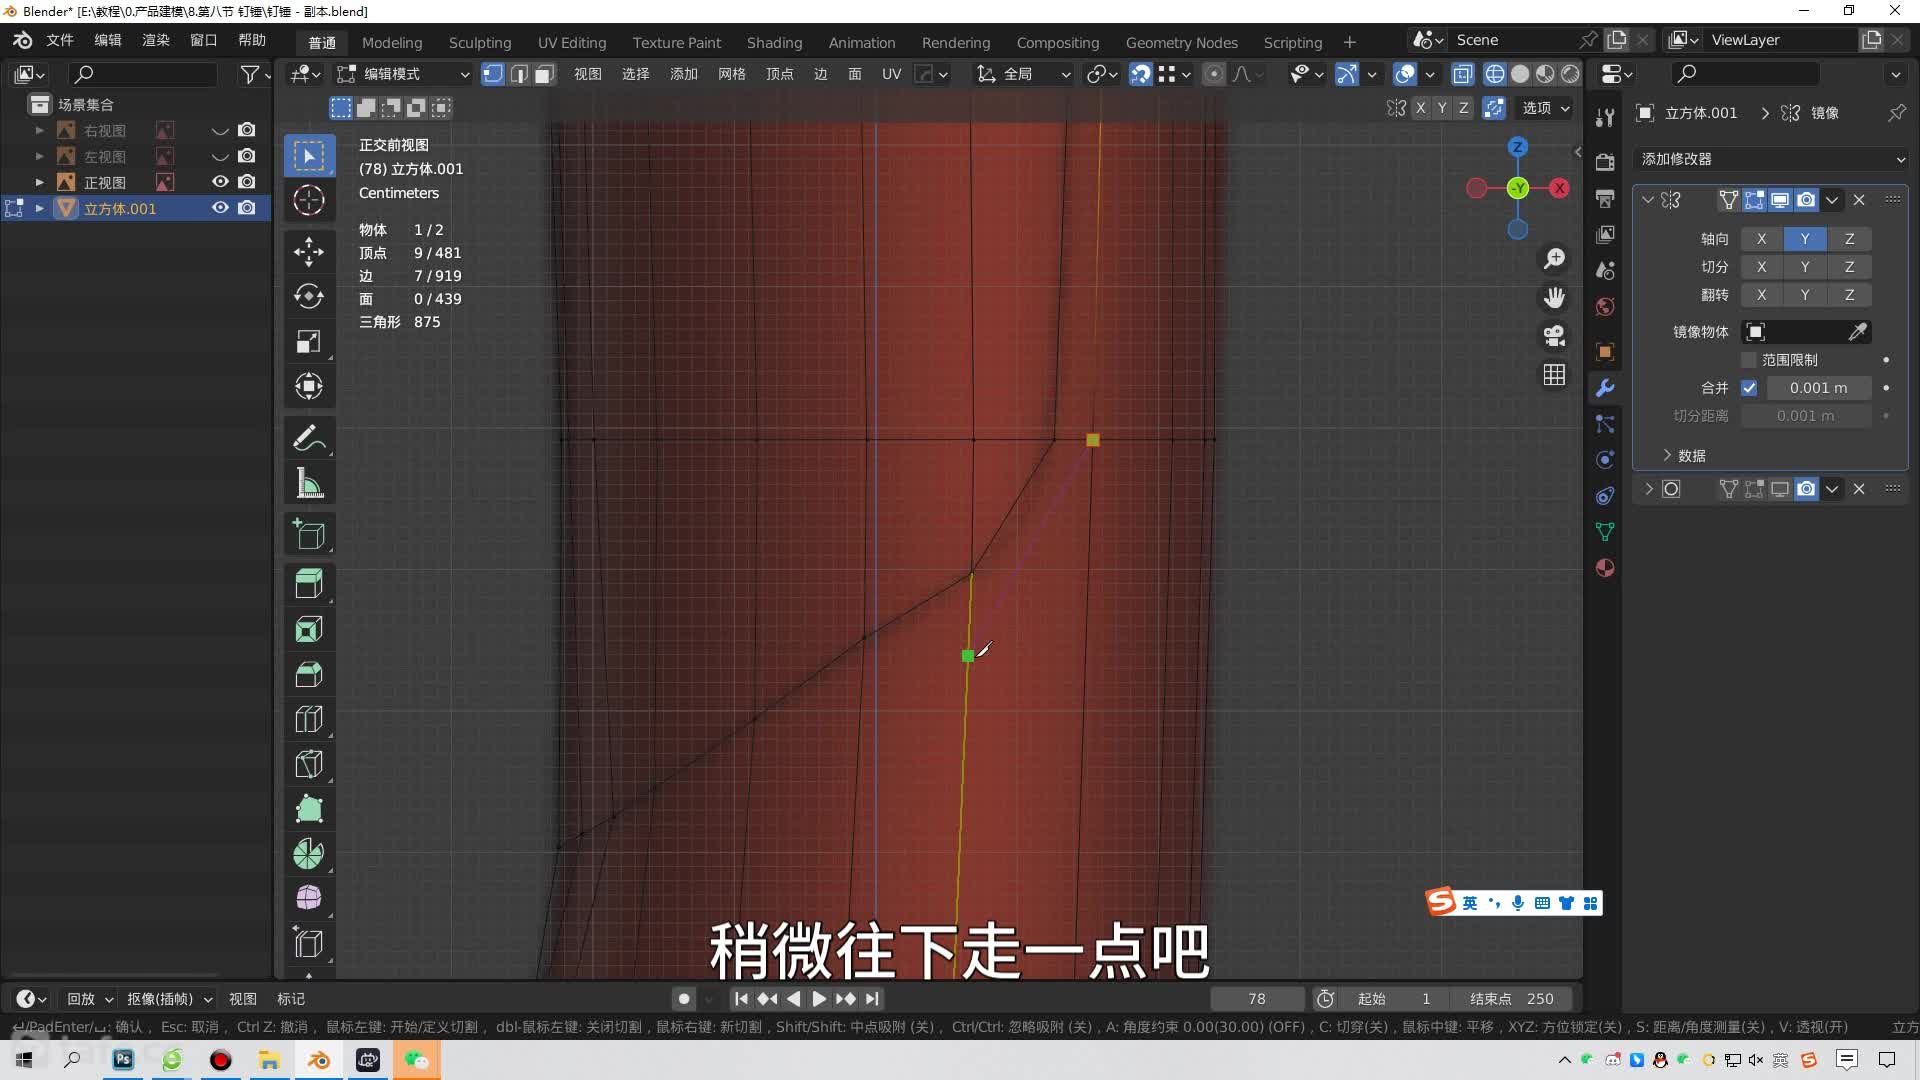Click flip (翻转) X button

click(1761, 295)
